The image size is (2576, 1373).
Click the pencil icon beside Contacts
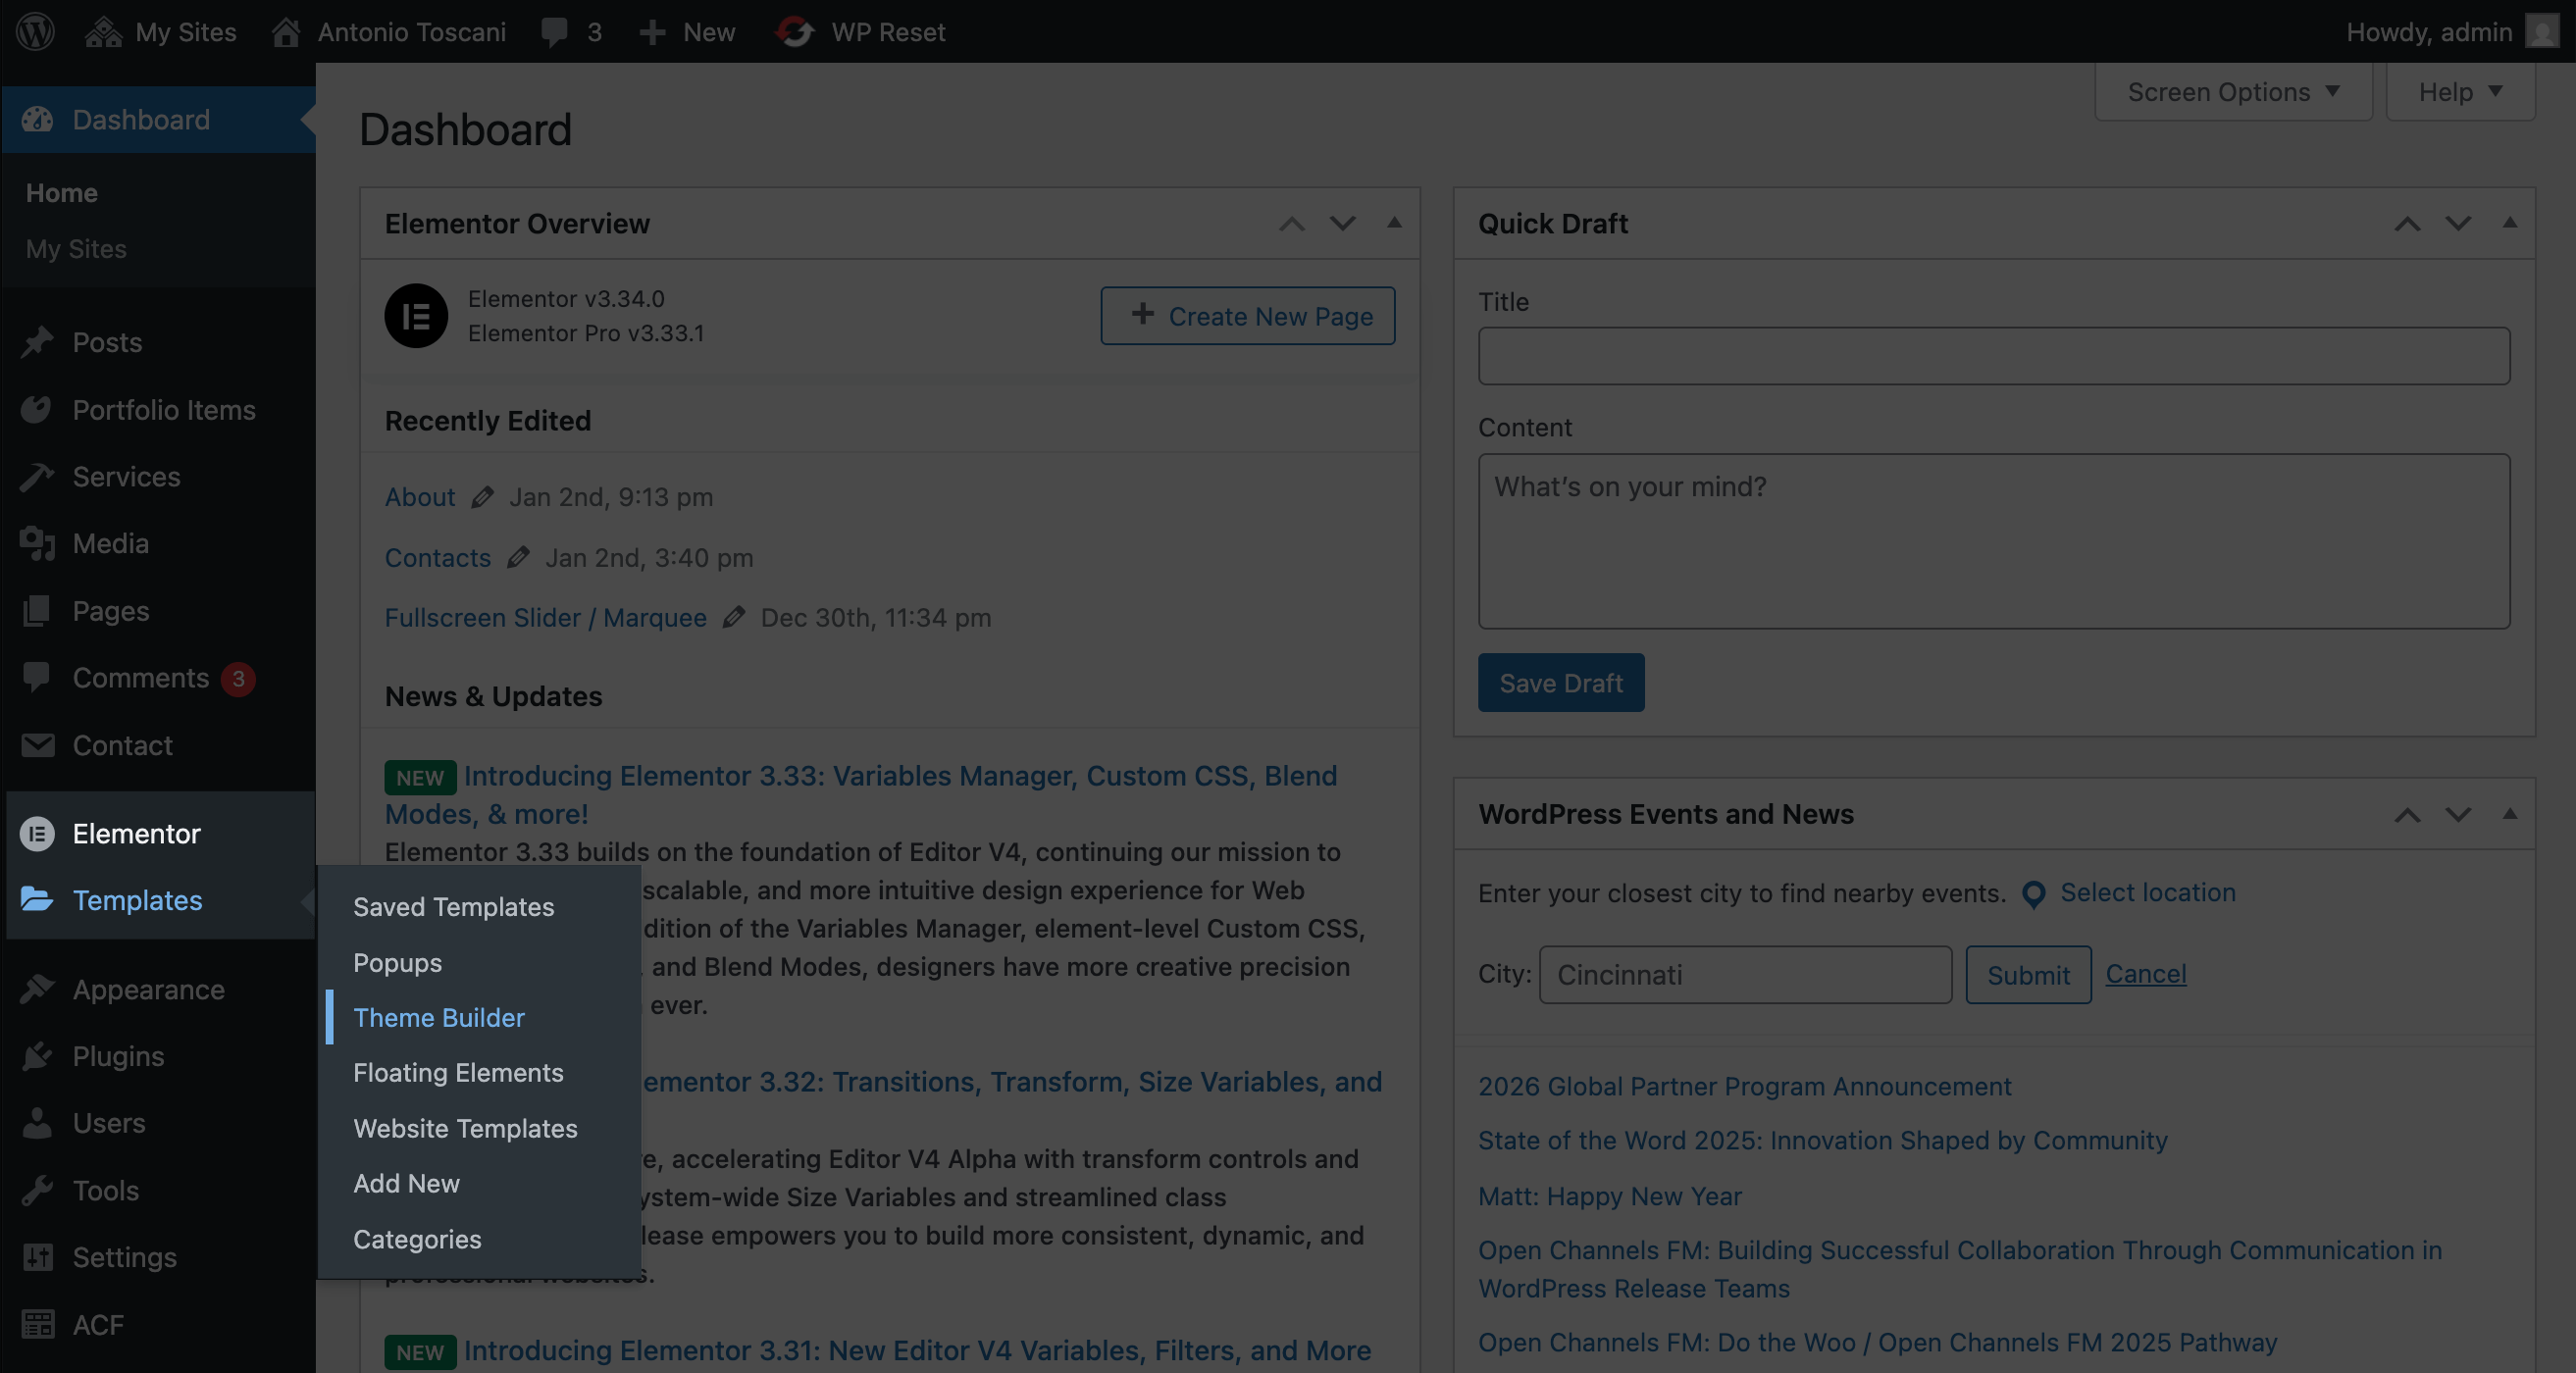(x=518, y=557)
